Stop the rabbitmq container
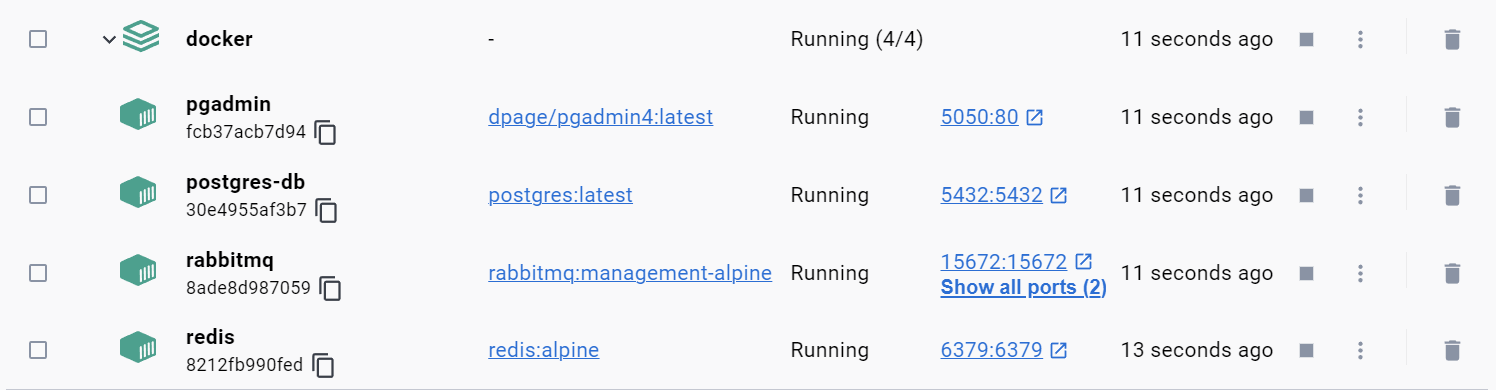Viewport: 1496px width, 390px height. tap(1305, 273)
